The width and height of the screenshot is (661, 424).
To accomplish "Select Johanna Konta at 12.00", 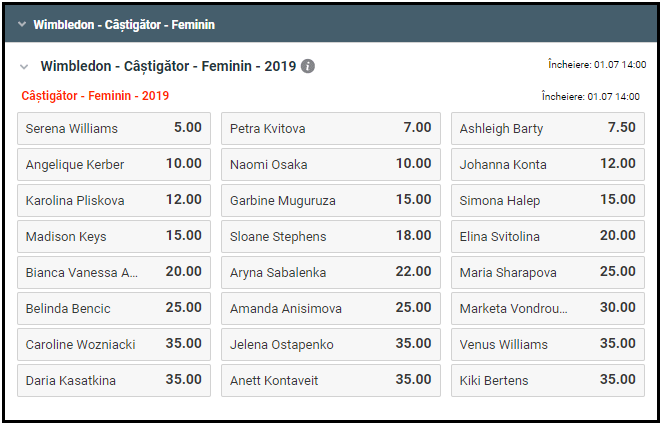I will [547, 164].
